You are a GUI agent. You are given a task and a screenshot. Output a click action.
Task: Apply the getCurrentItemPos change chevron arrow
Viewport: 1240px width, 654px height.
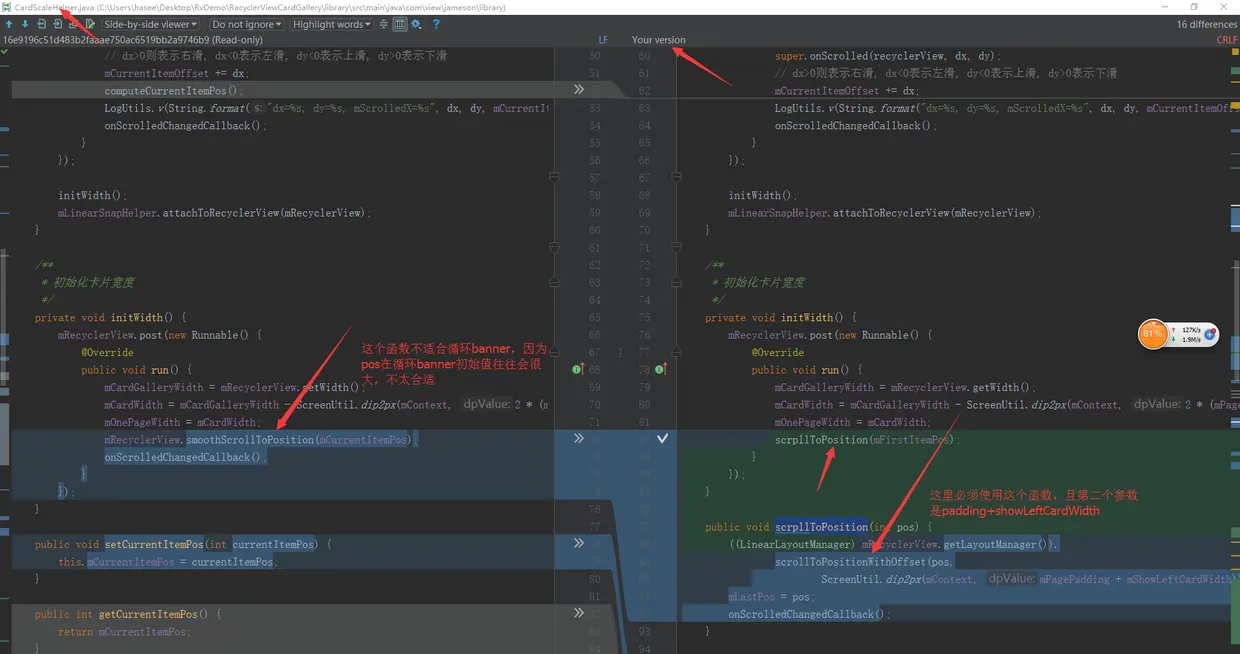click(578, 613)
